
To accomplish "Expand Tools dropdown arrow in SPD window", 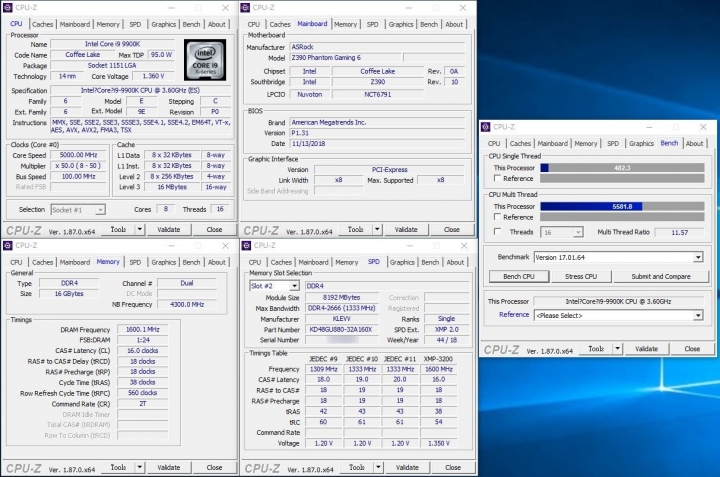I will (378, 467).
